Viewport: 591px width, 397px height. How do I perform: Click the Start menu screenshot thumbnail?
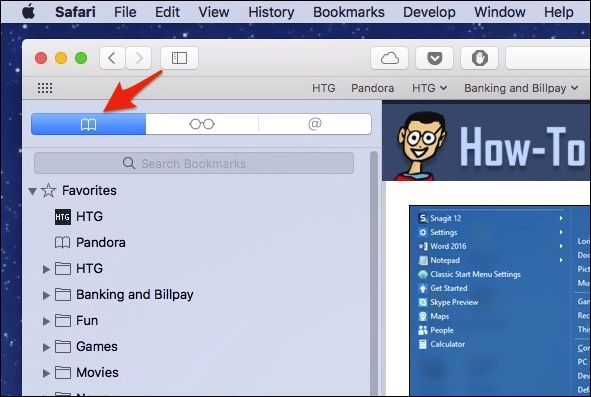[x=500, y=300]
